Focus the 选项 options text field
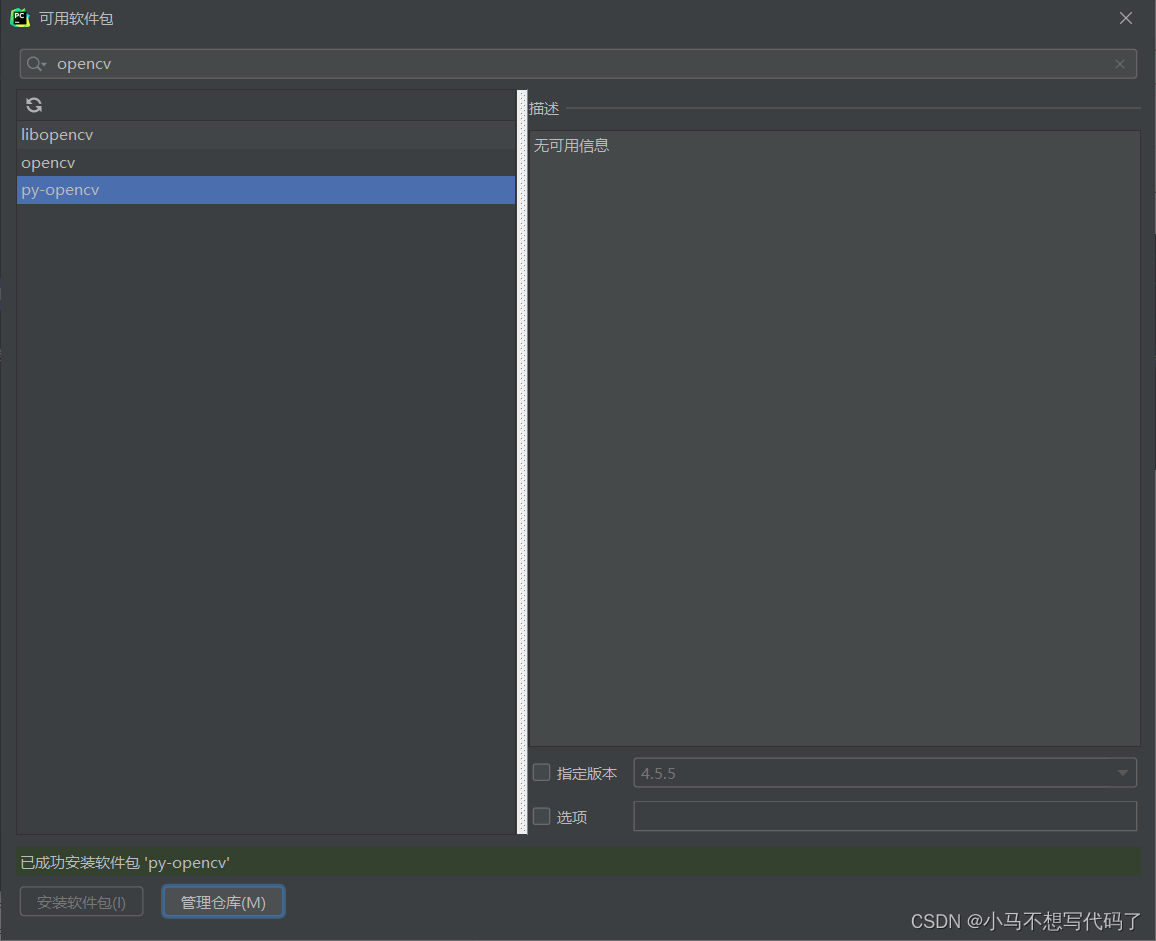The width and height of the screenshot is (1156, 941). [885, 816]
